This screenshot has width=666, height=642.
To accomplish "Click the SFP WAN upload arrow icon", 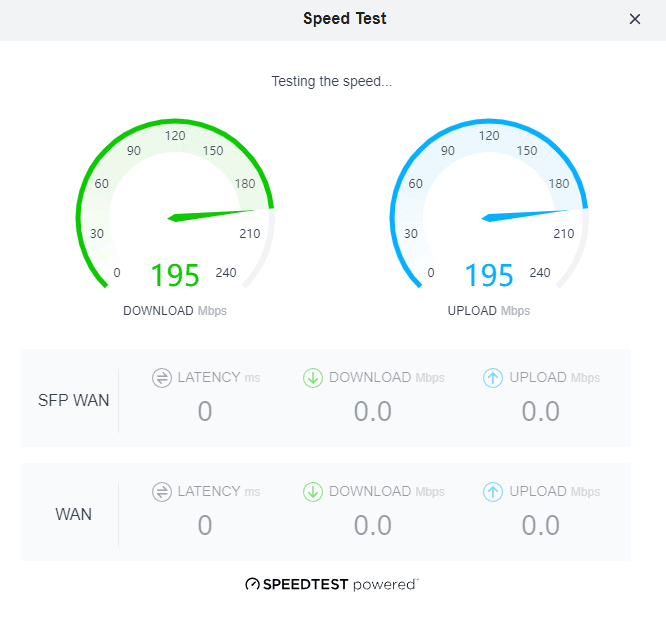I will coord(493,378).
